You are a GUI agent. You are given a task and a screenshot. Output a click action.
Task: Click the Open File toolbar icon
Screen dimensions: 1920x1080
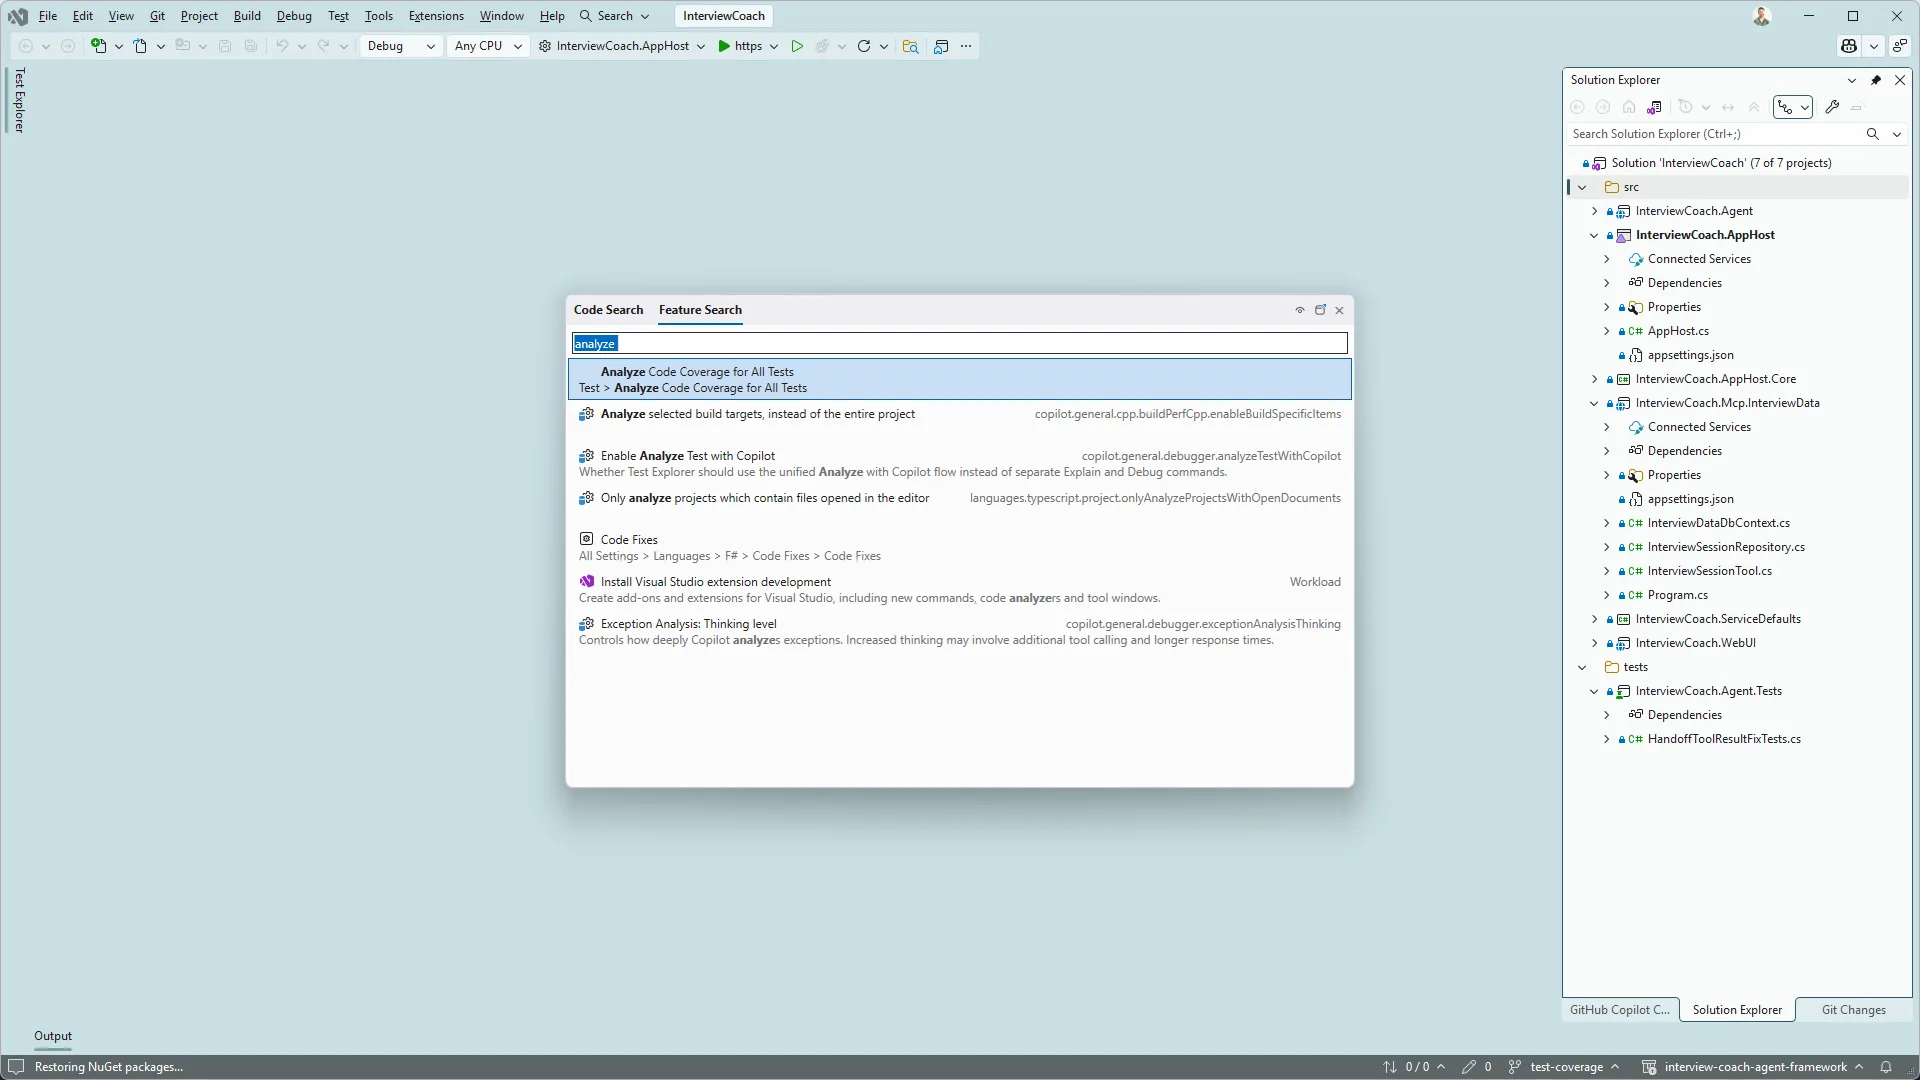[140, 46]
